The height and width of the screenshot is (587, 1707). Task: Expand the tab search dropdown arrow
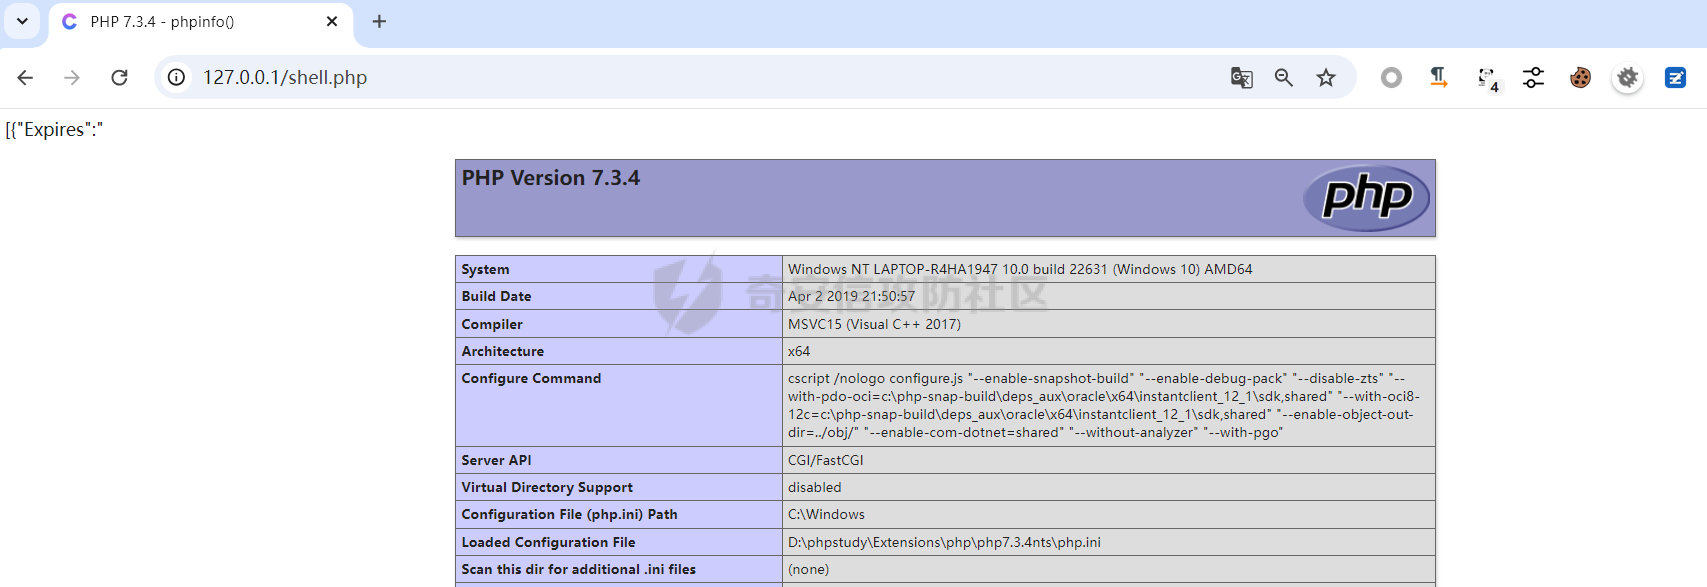point(22,21)
